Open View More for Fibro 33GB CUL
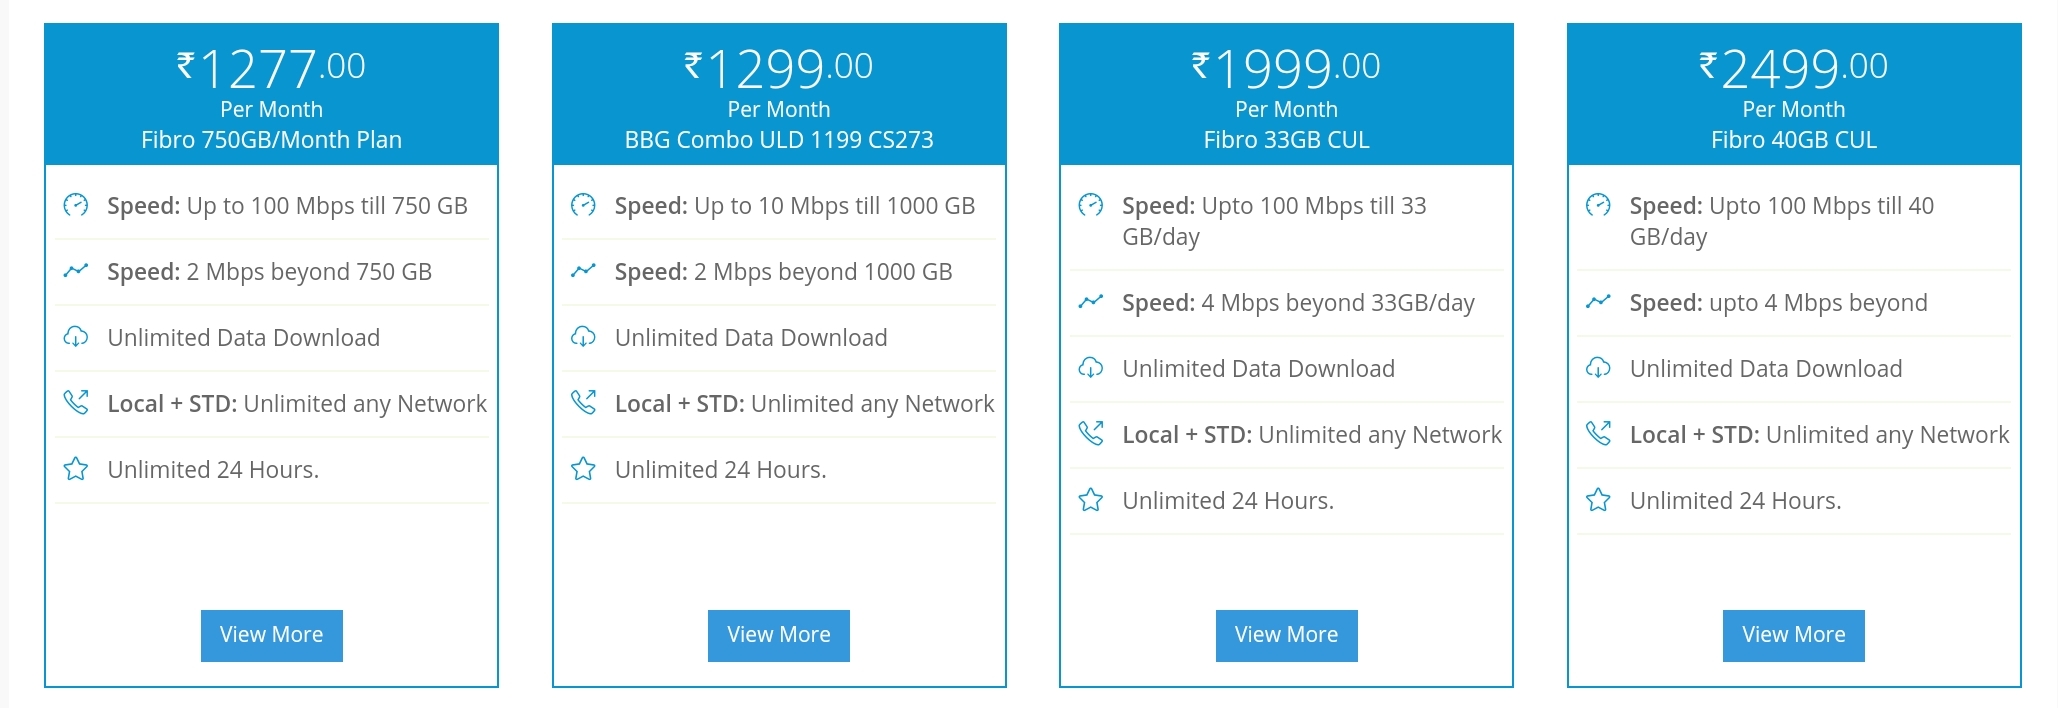2058x708 pixels. click(1286, 635)
